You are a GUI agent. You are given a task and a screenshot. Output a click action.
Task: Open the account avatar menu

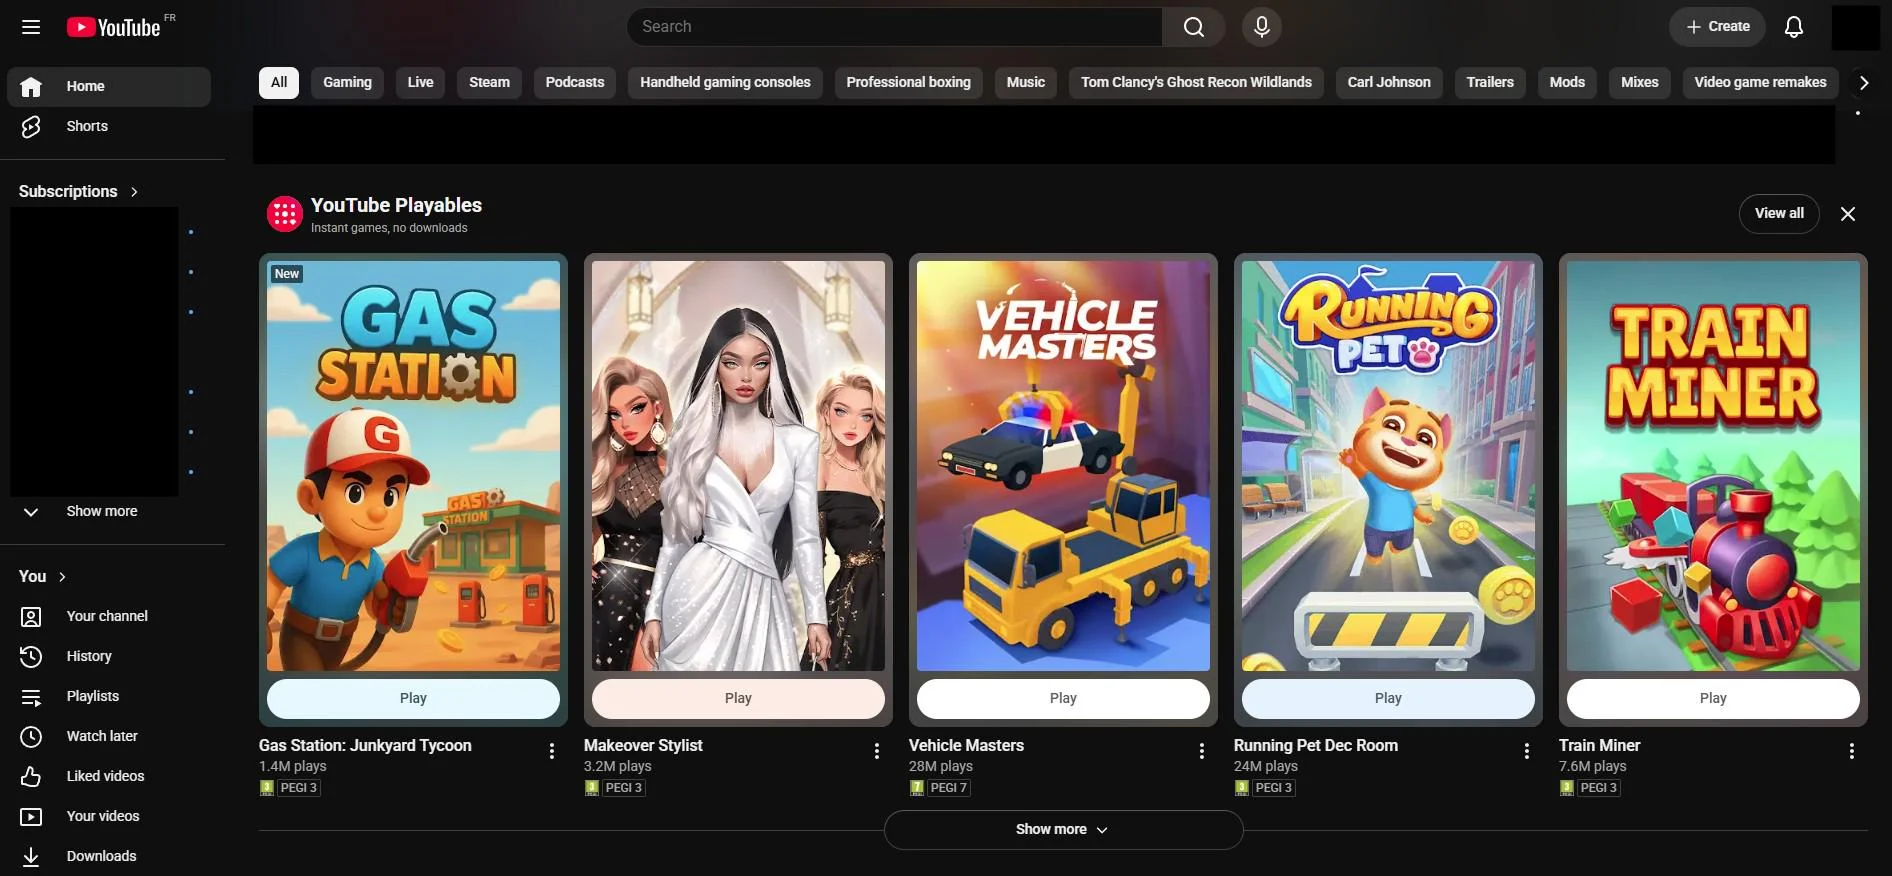pos(1856,27)
